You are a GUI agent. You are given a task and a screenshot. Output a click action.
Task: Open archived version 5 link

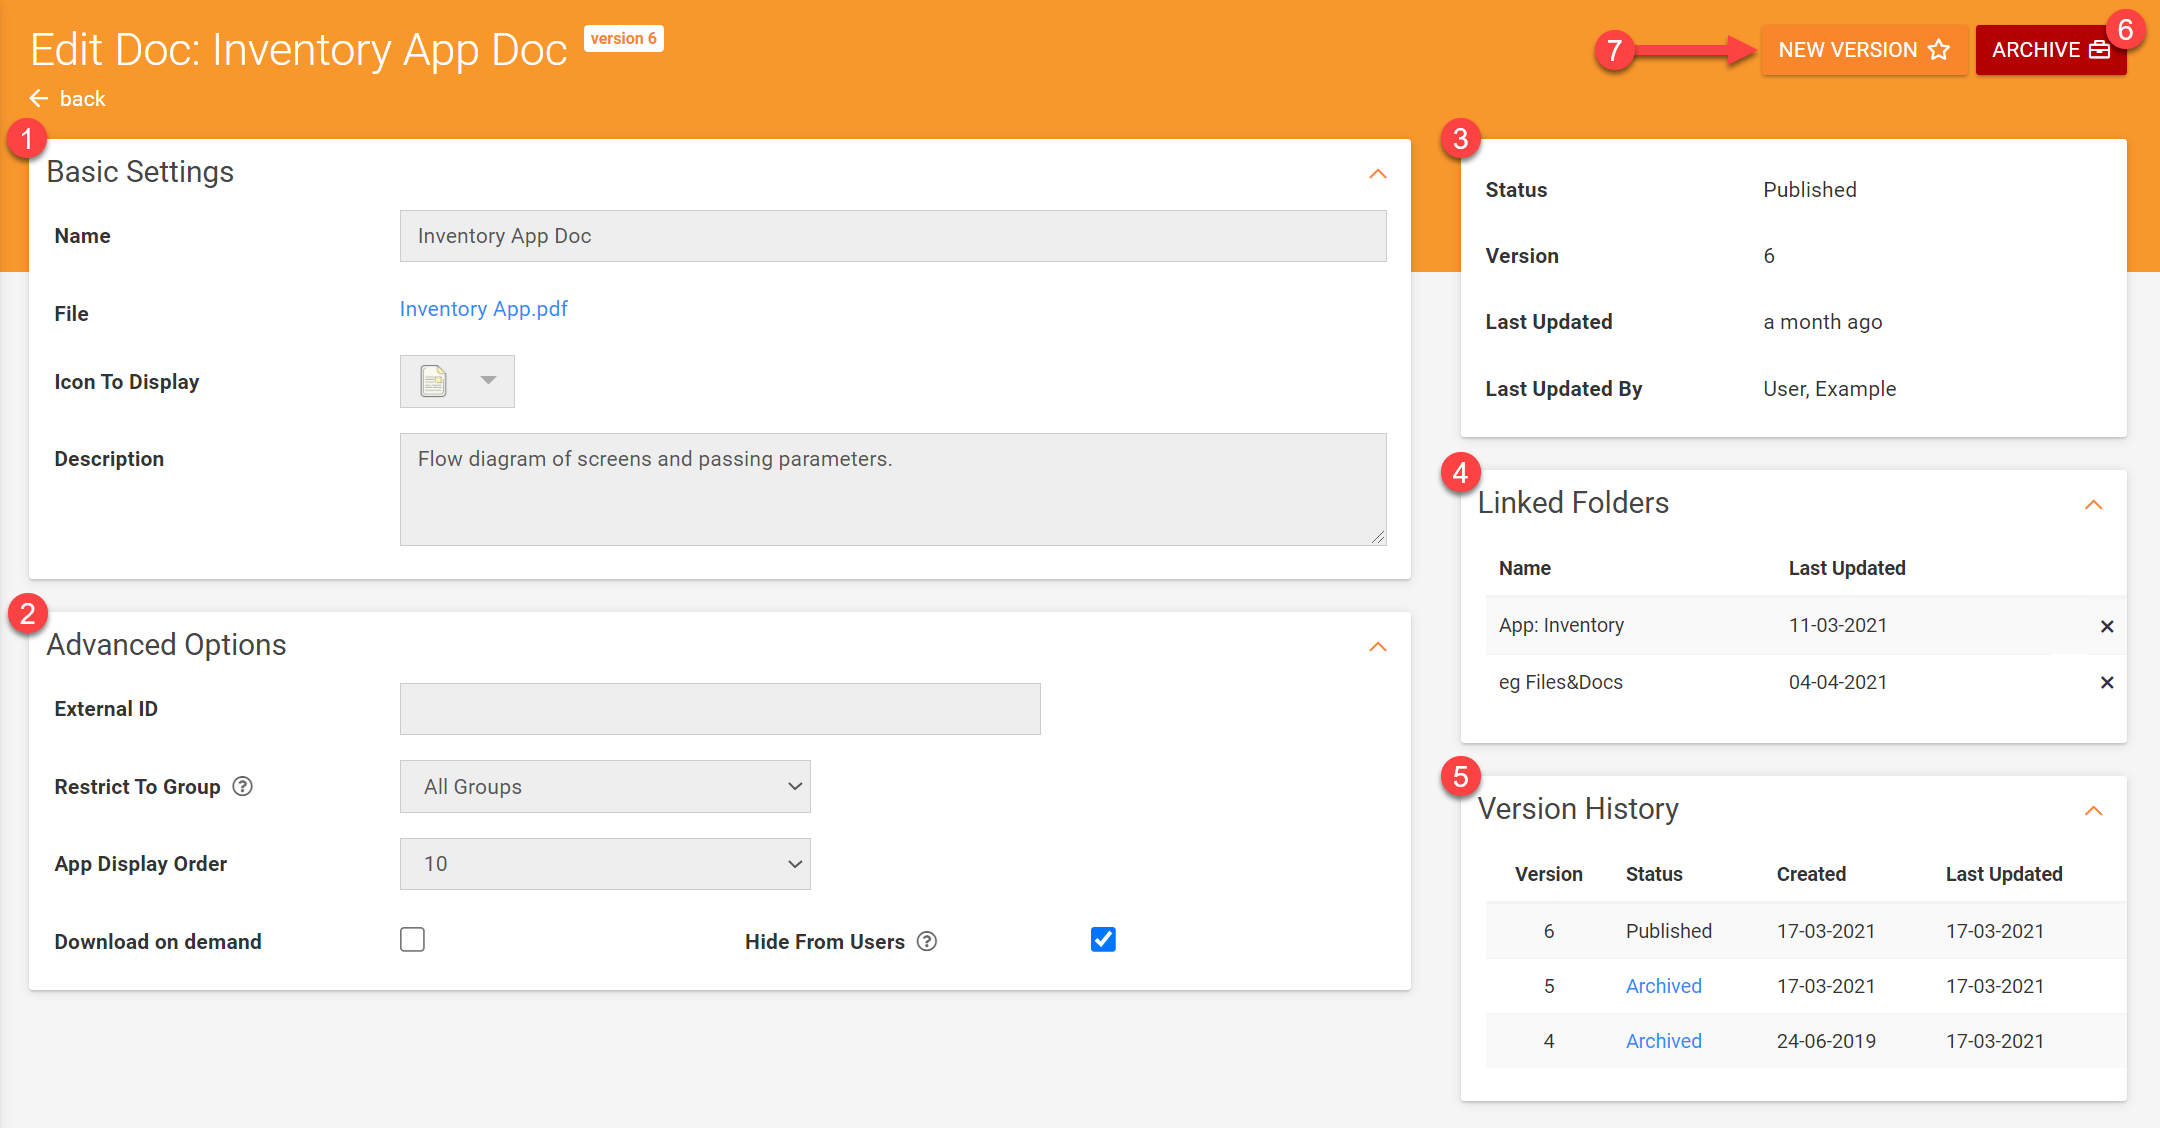point(1663,986)
